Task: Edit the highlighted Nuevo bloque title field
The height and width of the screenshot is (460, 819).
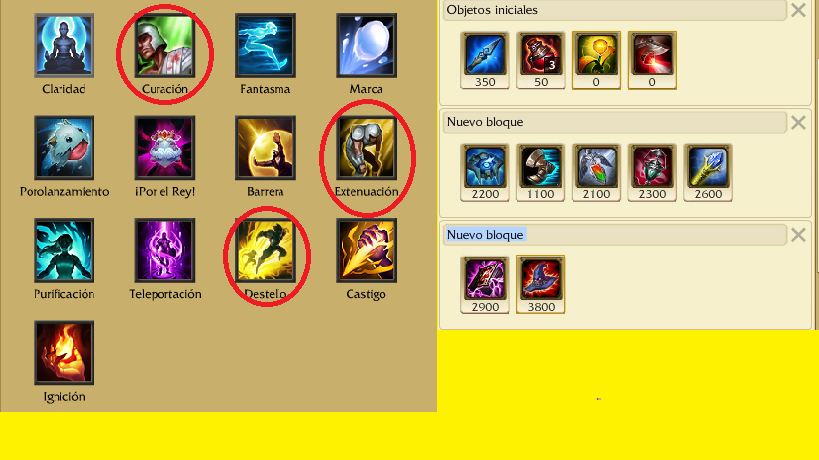Action: pyautogui.click(x=615, y=235)
